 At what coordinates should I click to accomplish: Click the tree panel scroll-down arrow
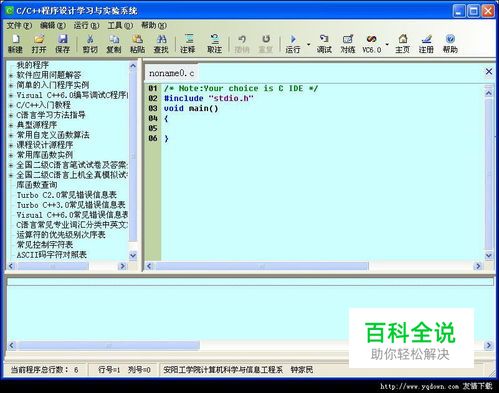[x=133, y=256]
